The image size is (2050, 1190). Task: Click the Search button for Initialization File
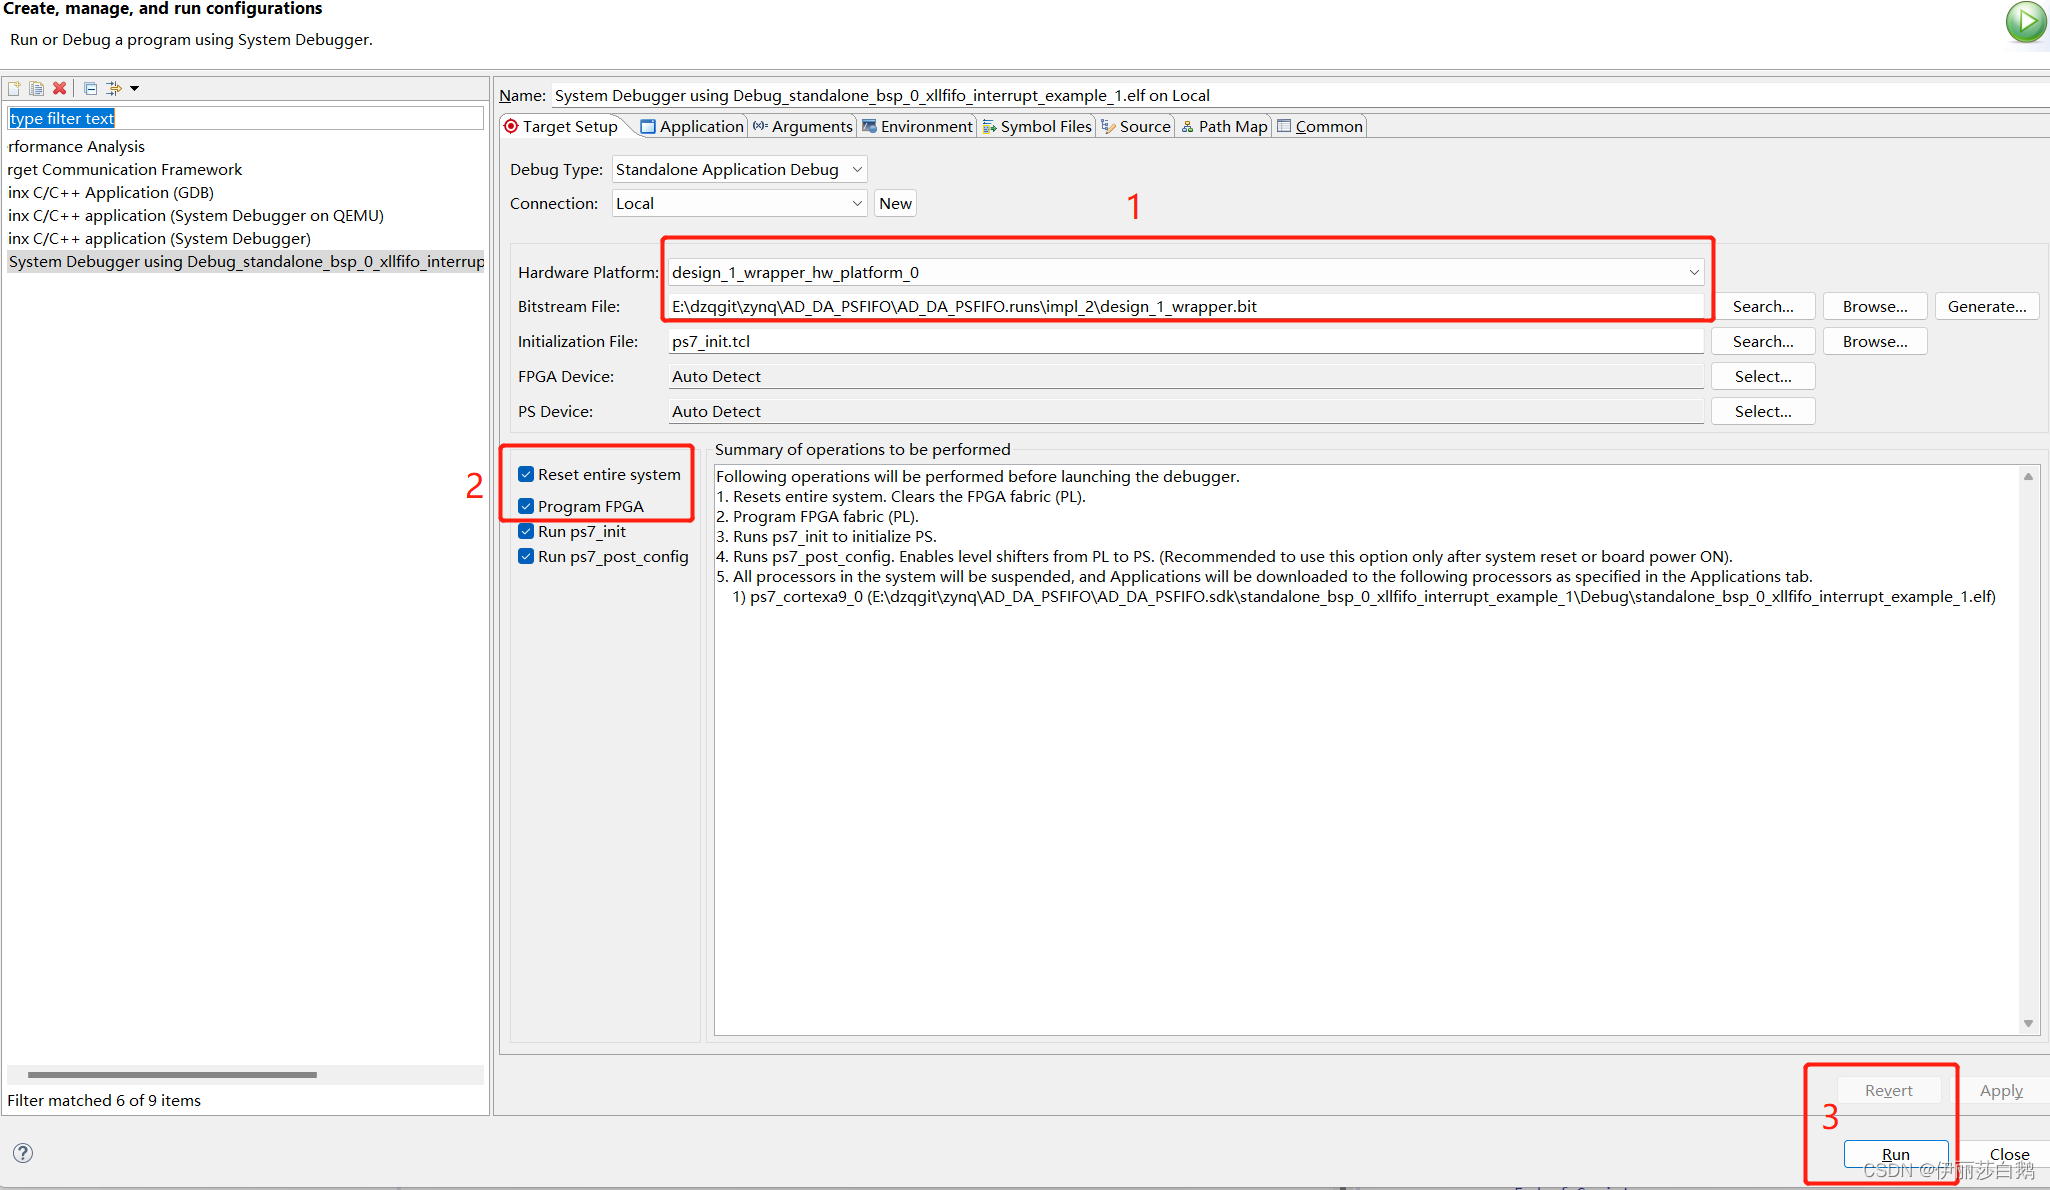pos(1767,340)
